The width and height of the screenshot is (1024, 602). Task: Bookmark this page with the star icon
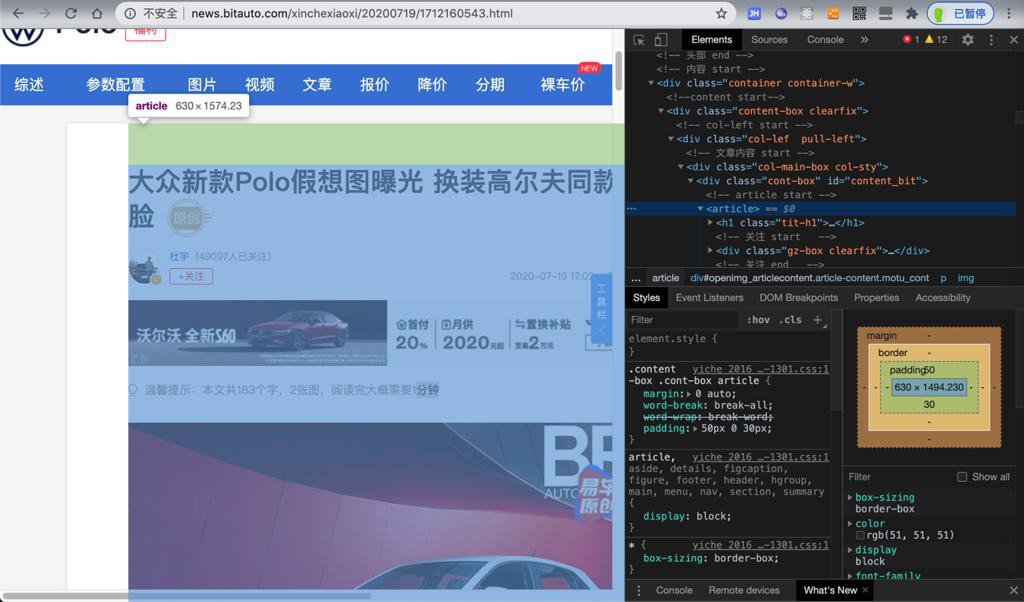[x=721, y=13]
